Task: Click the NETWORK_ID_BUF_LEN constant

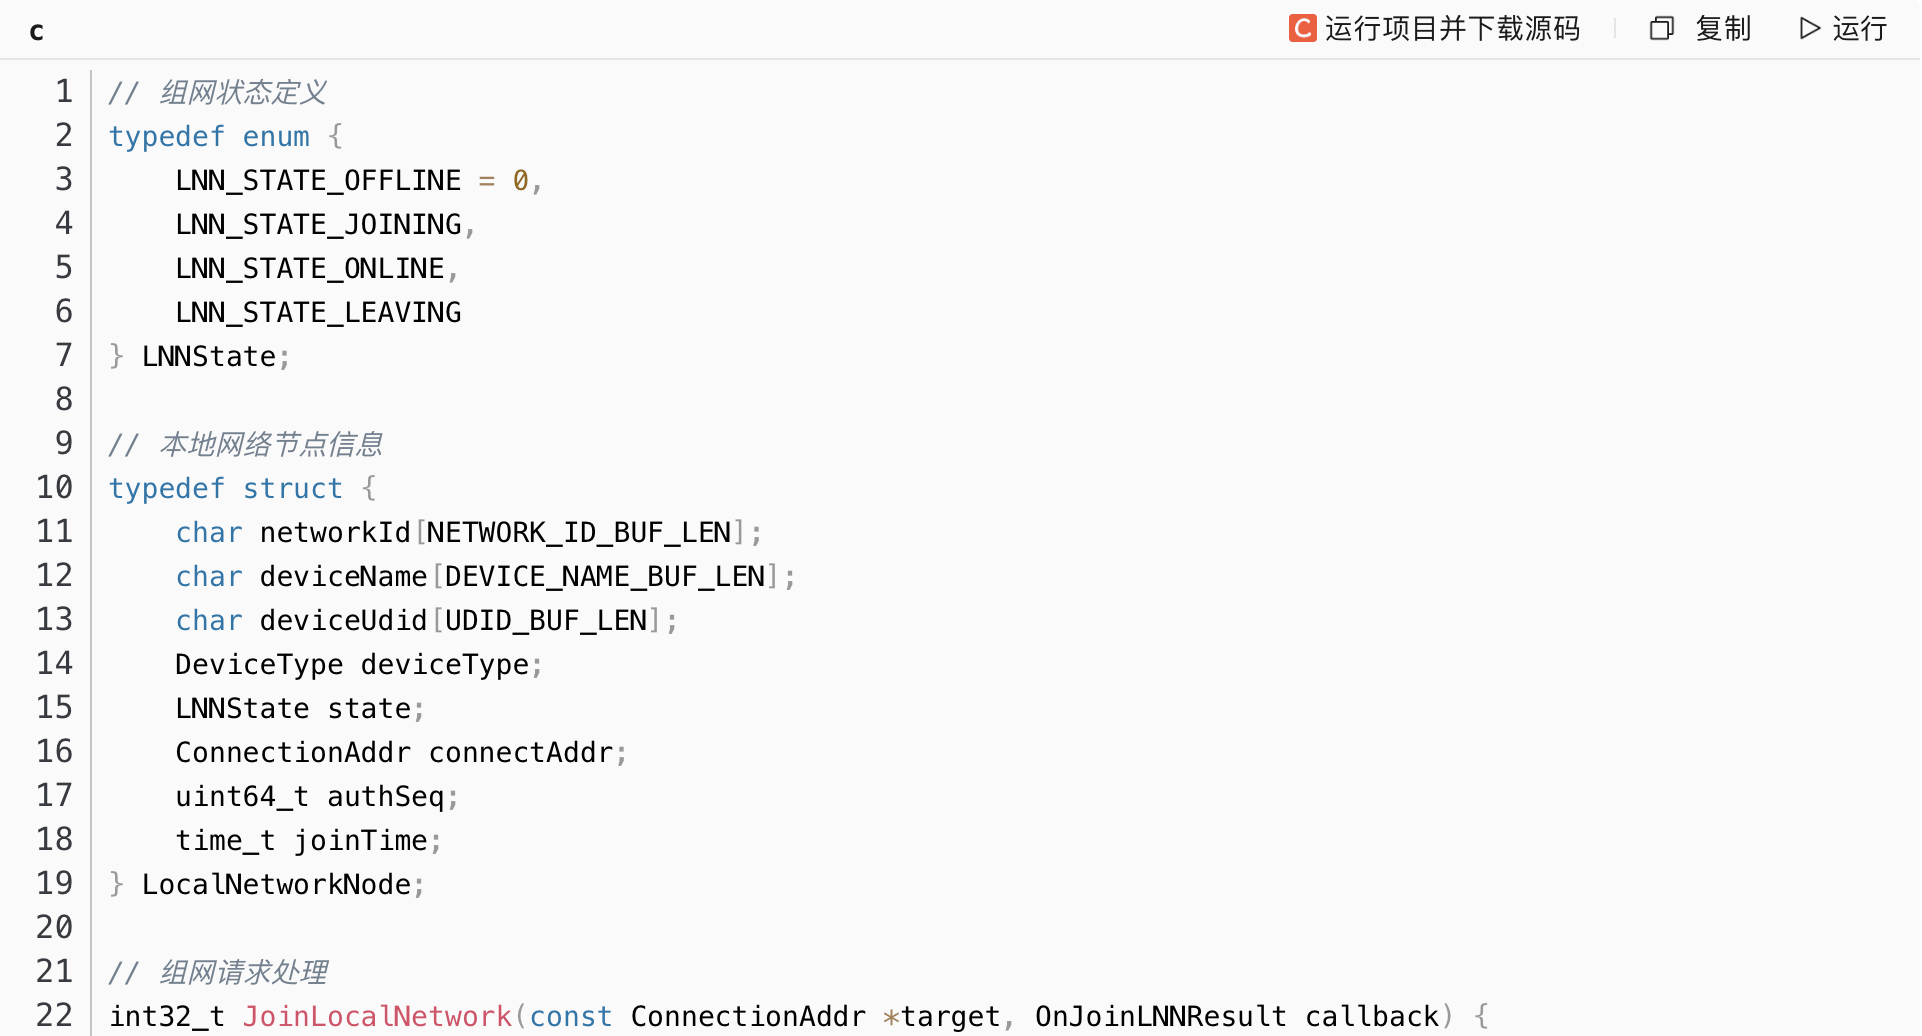Action: [x=578, y=532]
